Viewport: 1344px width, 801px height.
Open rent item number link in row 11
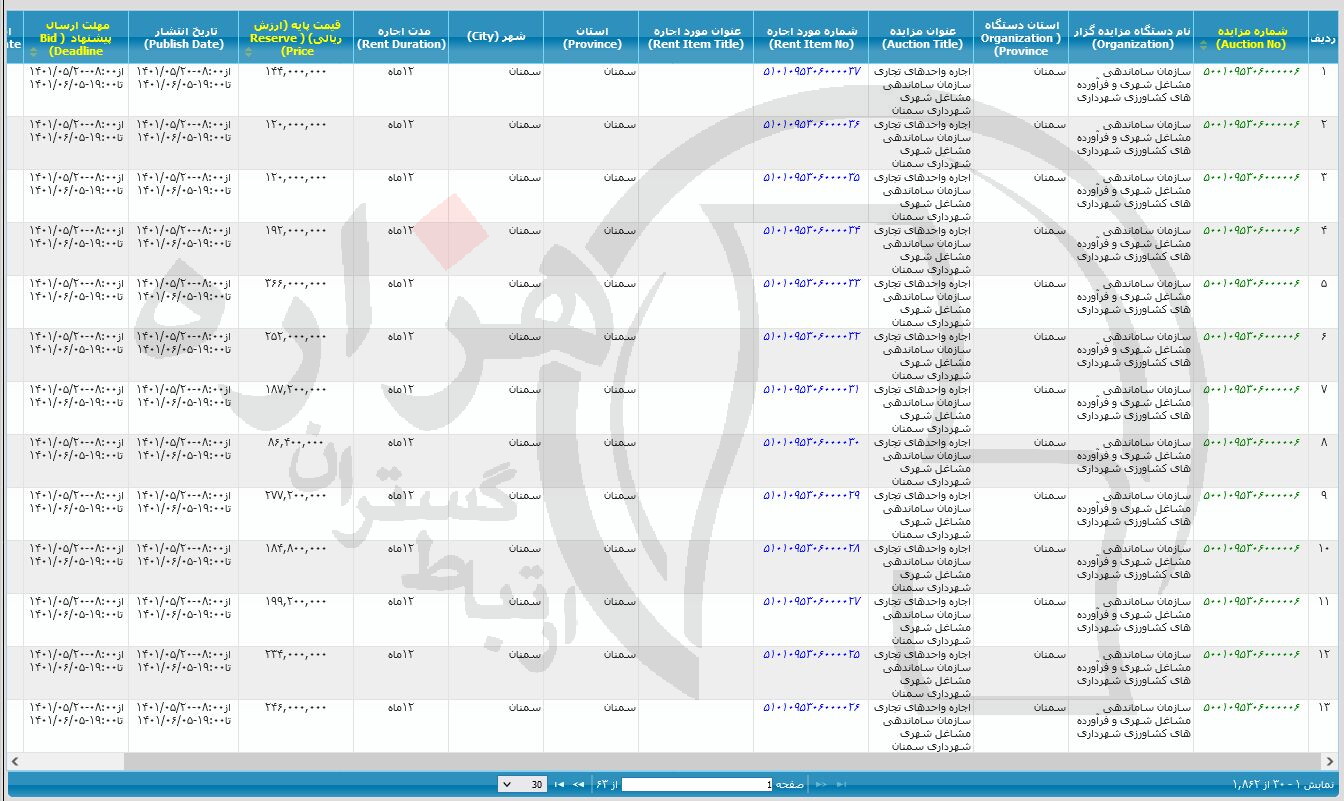click(811, 601)
